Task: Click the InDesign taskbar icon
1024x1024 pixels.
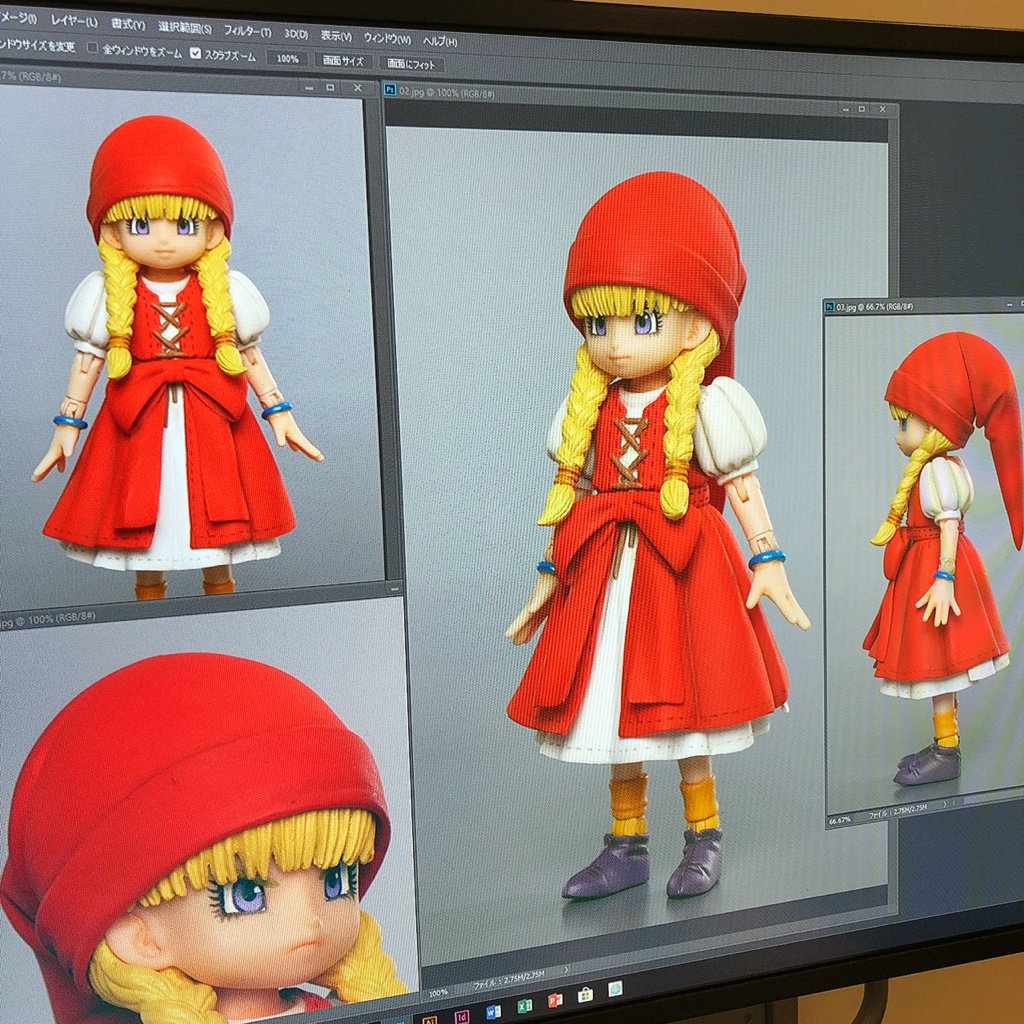Action: pyautogui.click(x=462, y=1017)
